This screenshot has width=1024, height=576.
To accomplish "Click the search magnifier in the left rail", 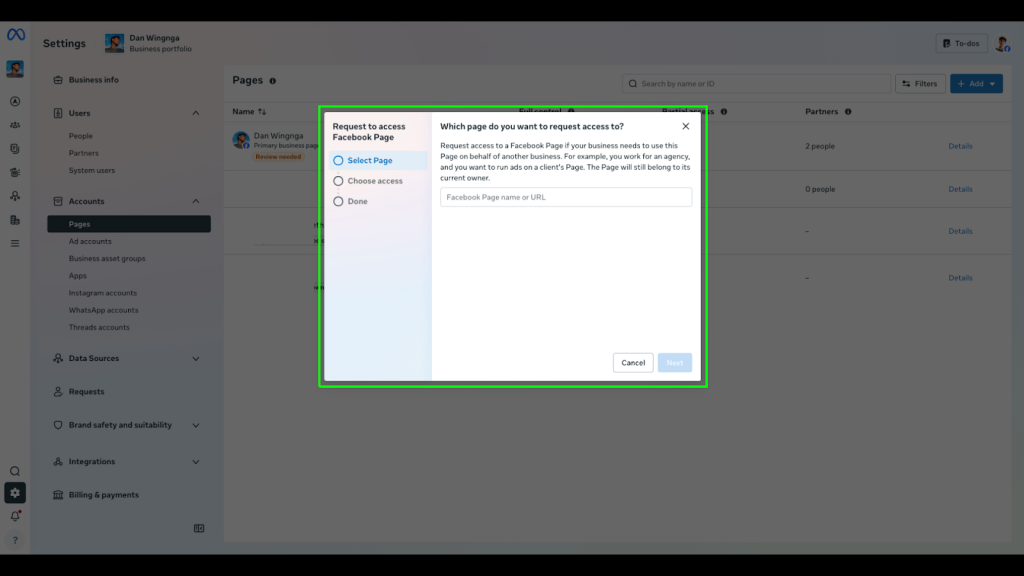I will (15, 471).
